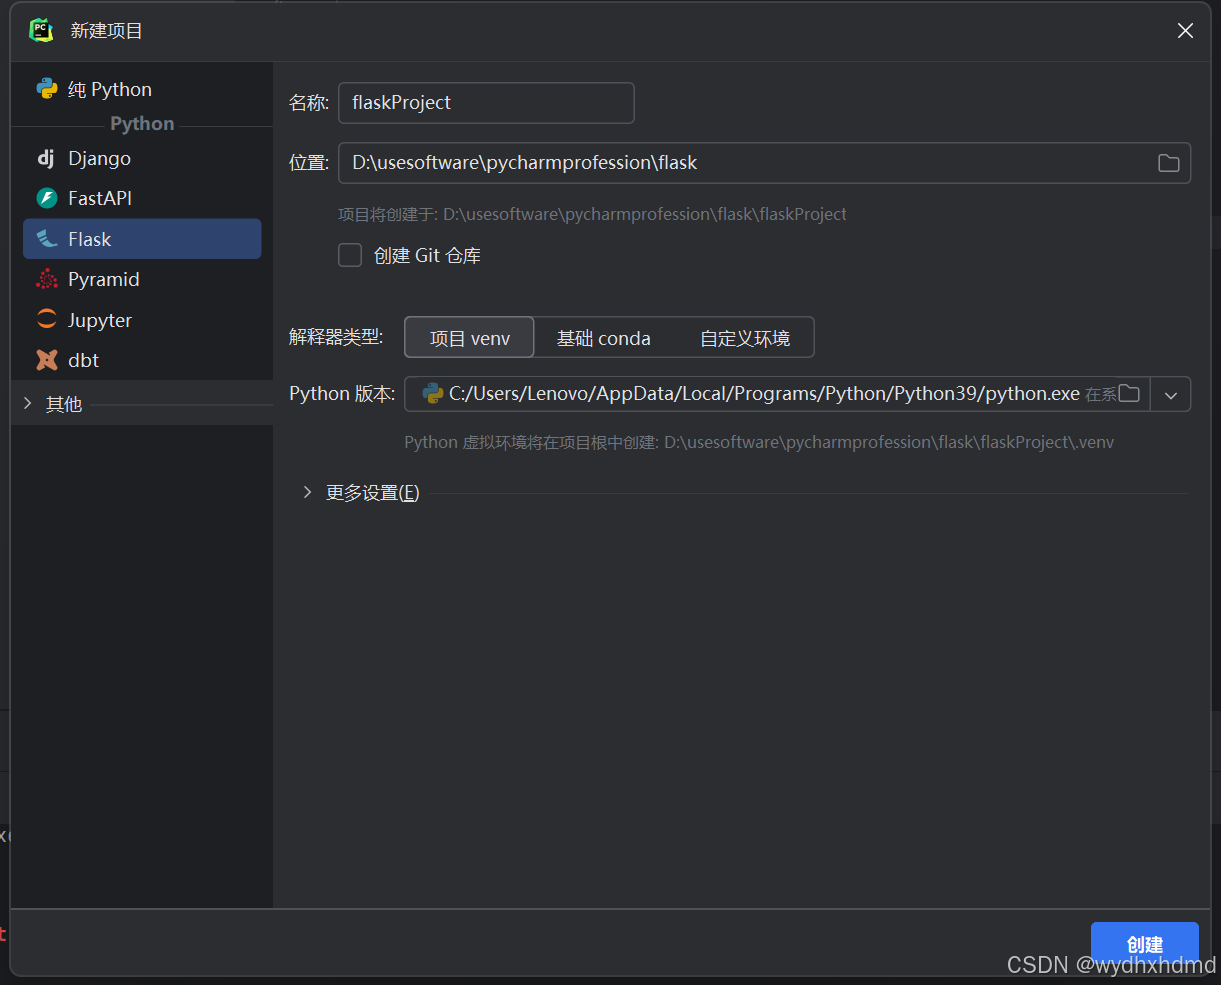Click the 项目将创建于 hint text
The image size is (1221, 985).
592,214
